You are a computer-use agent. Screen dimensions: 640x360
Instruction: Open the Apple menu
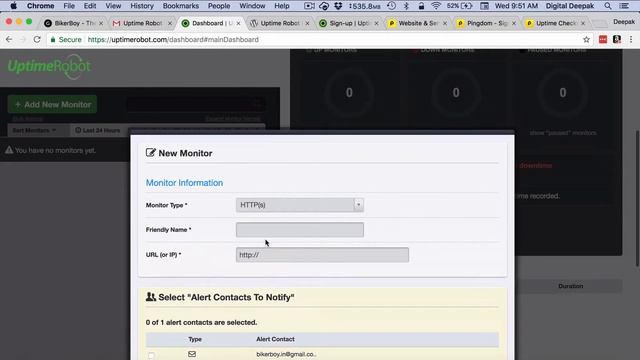point(13,6)
